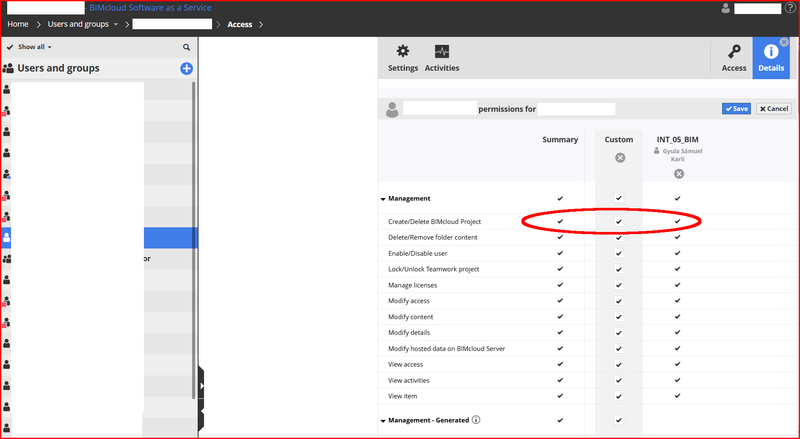Toggle Custom checkbox for Modify access
Screen dimensions: 800x439
coord(619,301)
